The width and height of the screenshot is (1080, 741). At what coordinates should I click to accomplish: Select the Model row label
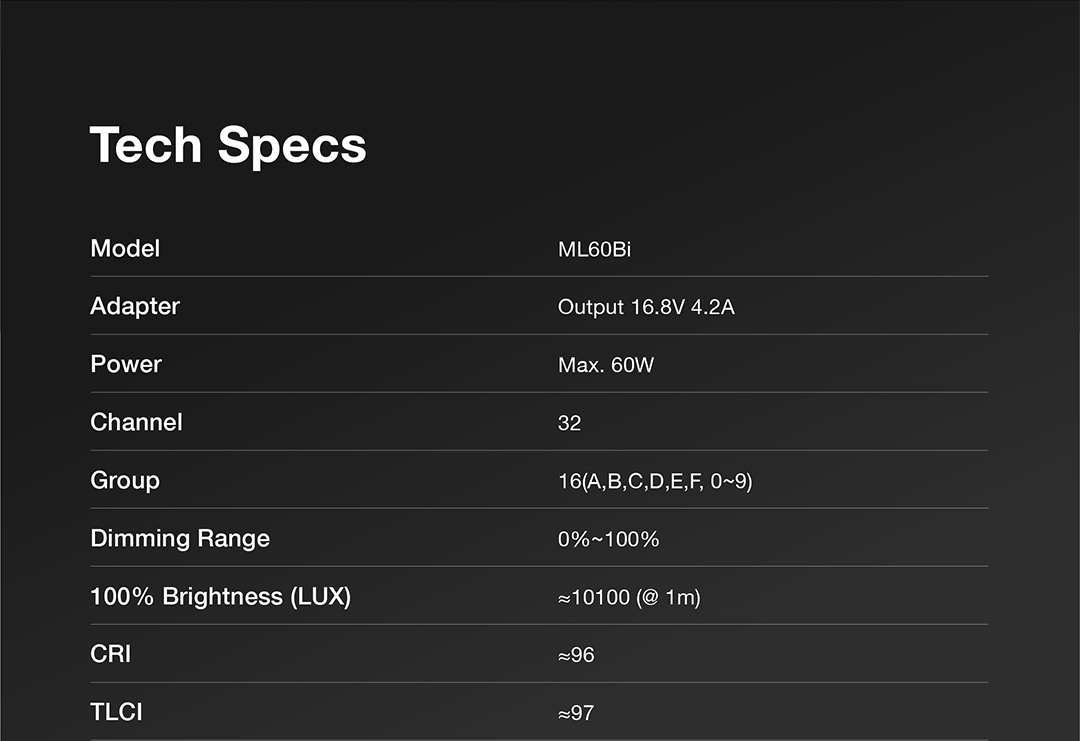pos(125,248)
